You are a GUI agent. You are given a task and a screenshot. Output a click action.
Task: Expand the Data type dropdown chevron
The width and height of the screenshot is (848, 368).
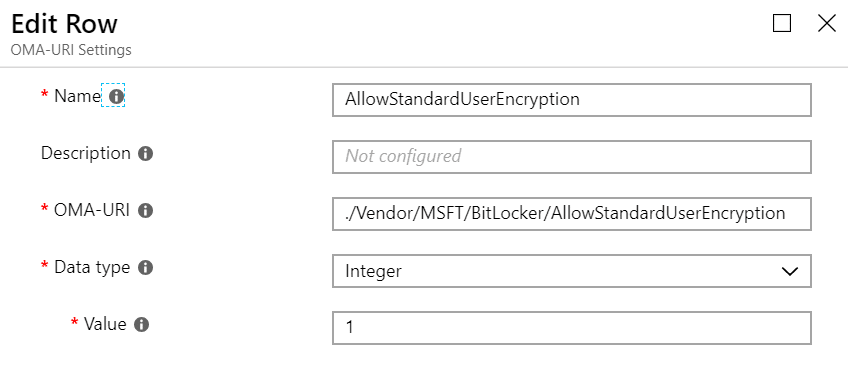790,271
